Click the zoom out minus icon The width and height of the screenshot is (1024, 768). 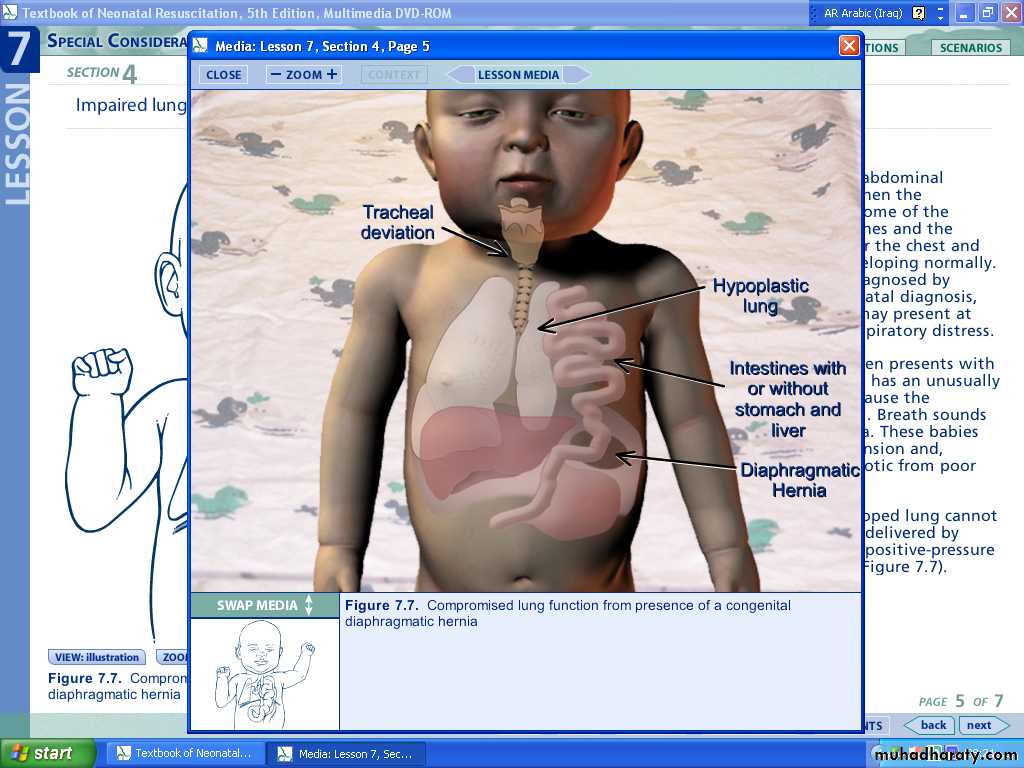(276, 74)
